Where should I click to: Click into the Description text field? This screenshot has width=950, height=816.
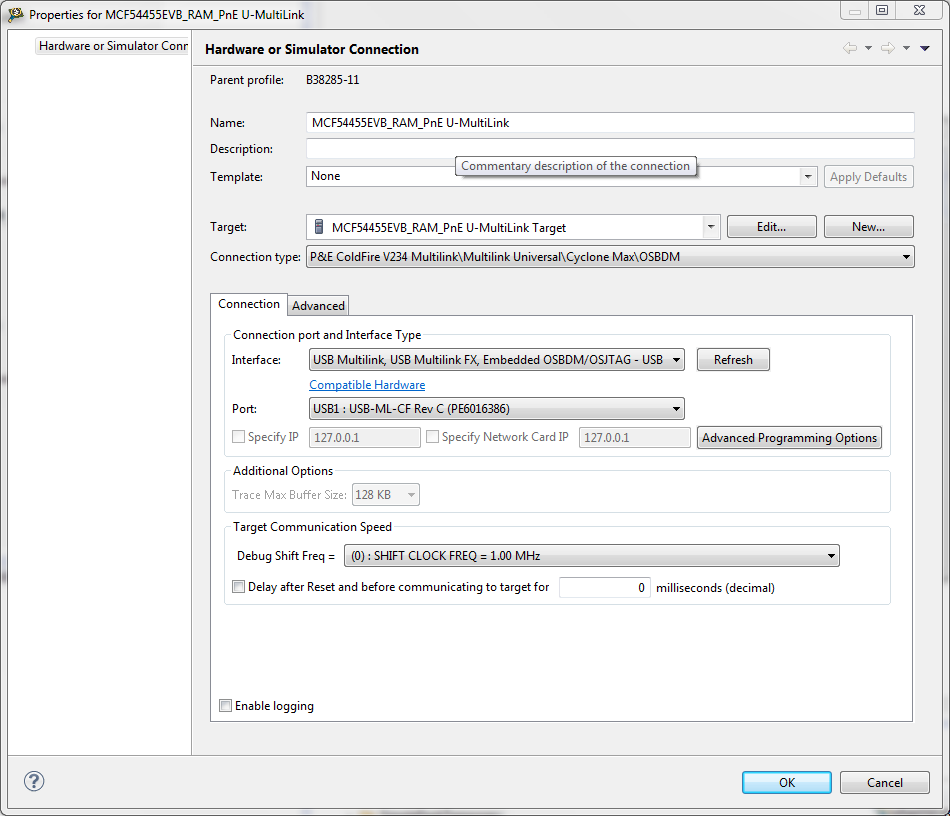[x=610, y=149]
